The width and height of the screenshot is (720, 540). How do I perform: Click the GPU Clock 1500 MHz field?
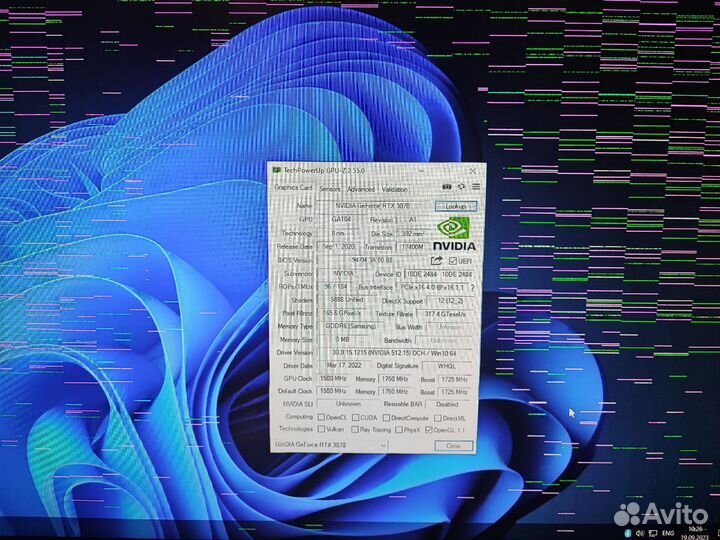click(333, 379)
